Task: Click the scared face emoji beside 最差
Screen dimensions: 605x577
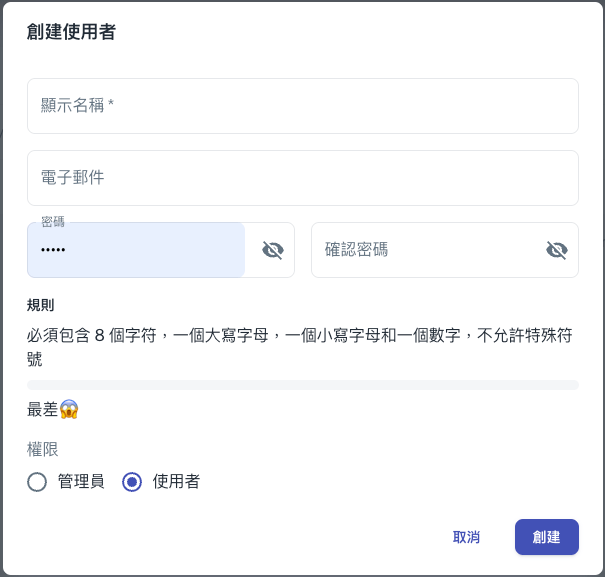Action: [69, 409]
